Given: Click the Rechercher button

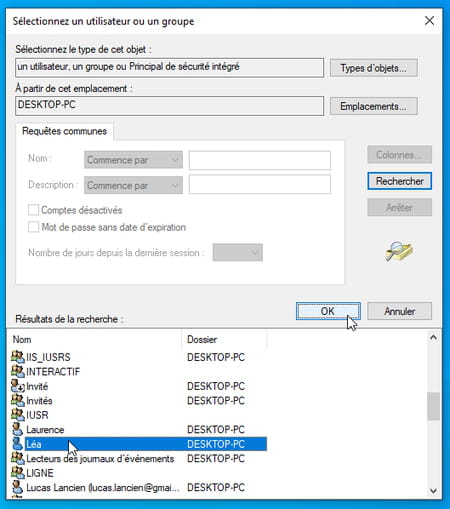Looking at the screenshot, I should point(400,181).
